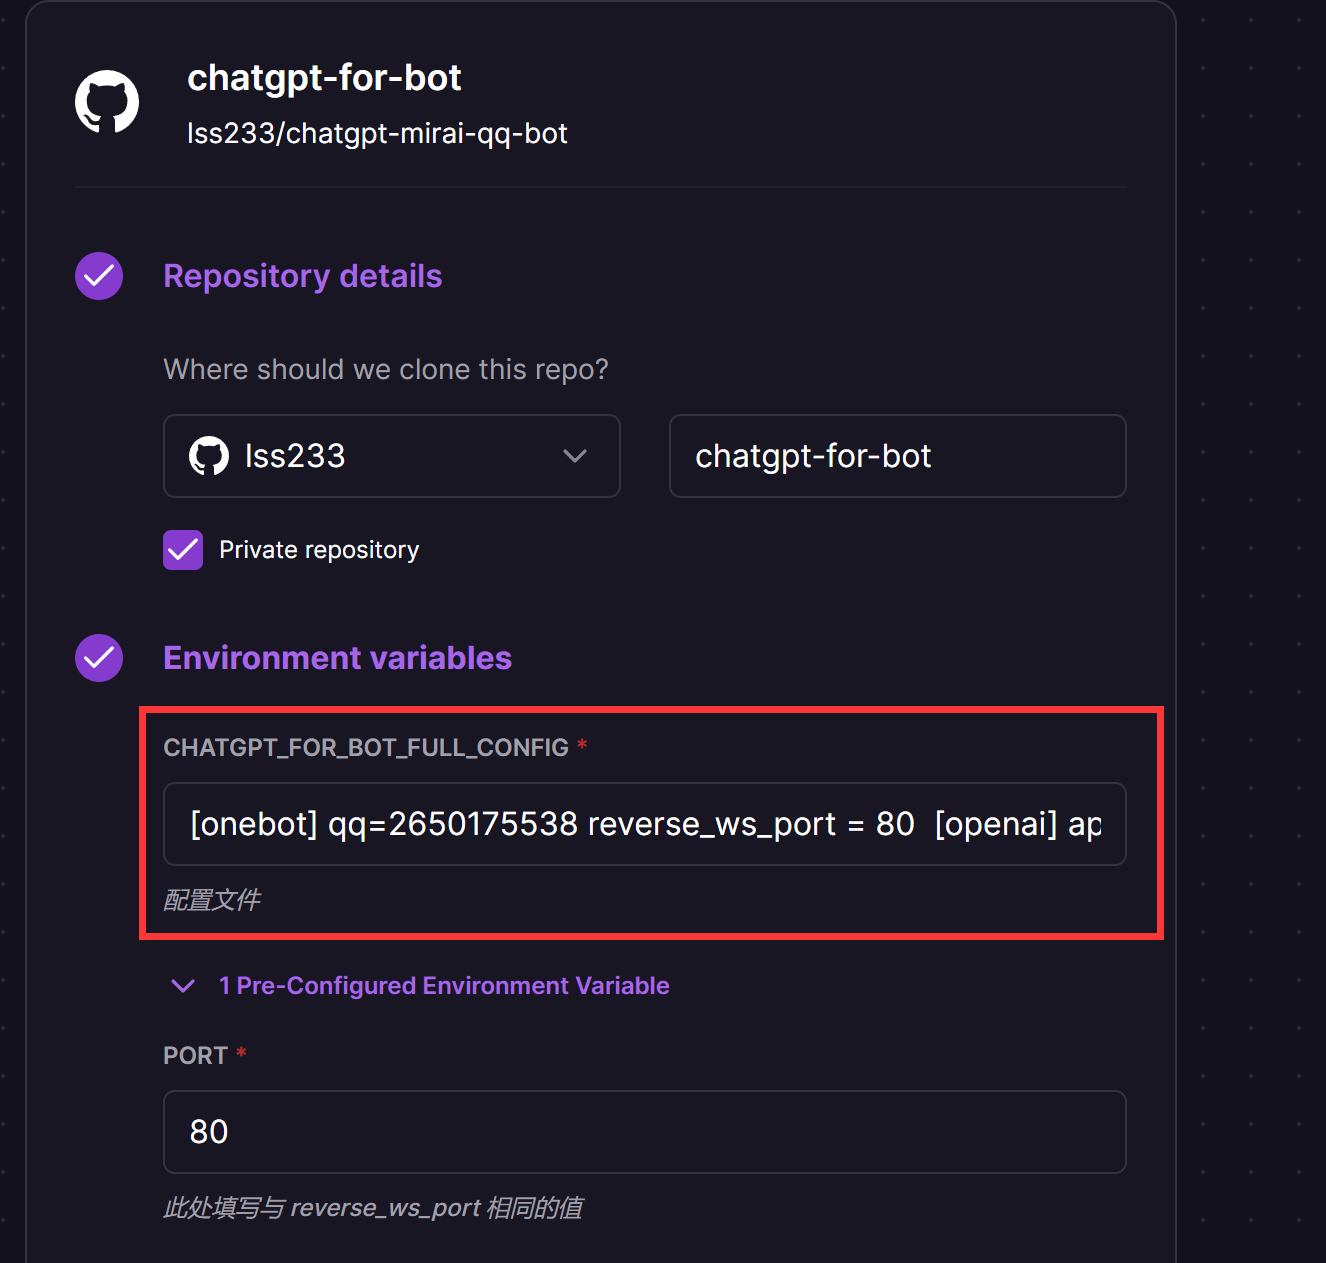Click the CHATGPT_FOR_BOT_FULL_CONFIG field label

click(366, 748)
